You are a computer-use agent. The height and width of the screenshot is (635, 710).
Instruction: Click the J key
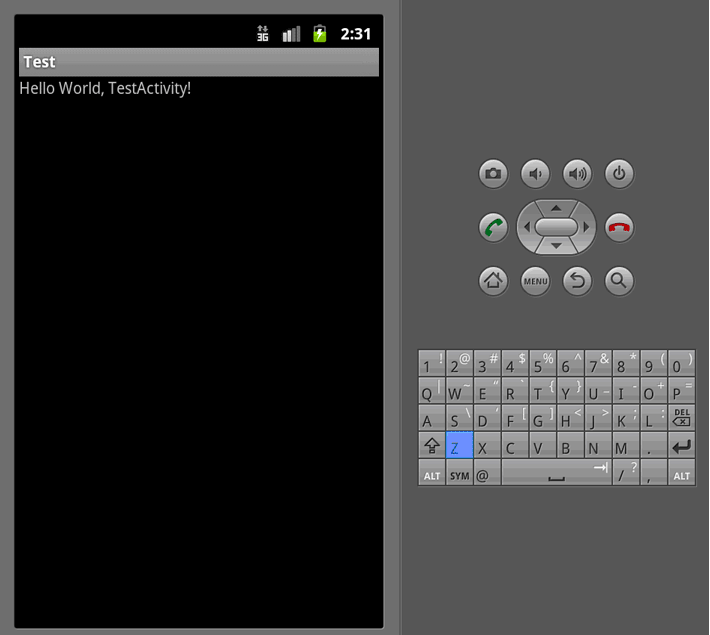tap(598, 418)
